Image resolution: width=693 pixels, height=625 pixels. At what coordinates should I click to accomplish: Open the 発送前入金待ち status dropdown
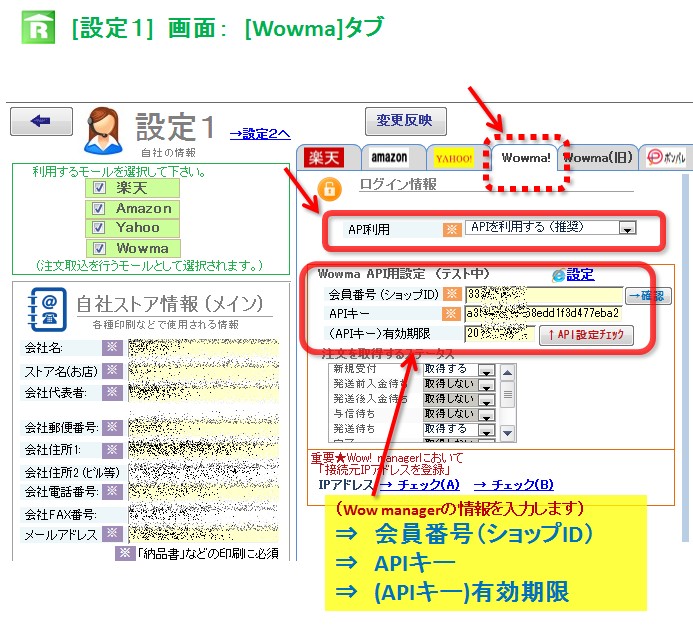(486, 385)
